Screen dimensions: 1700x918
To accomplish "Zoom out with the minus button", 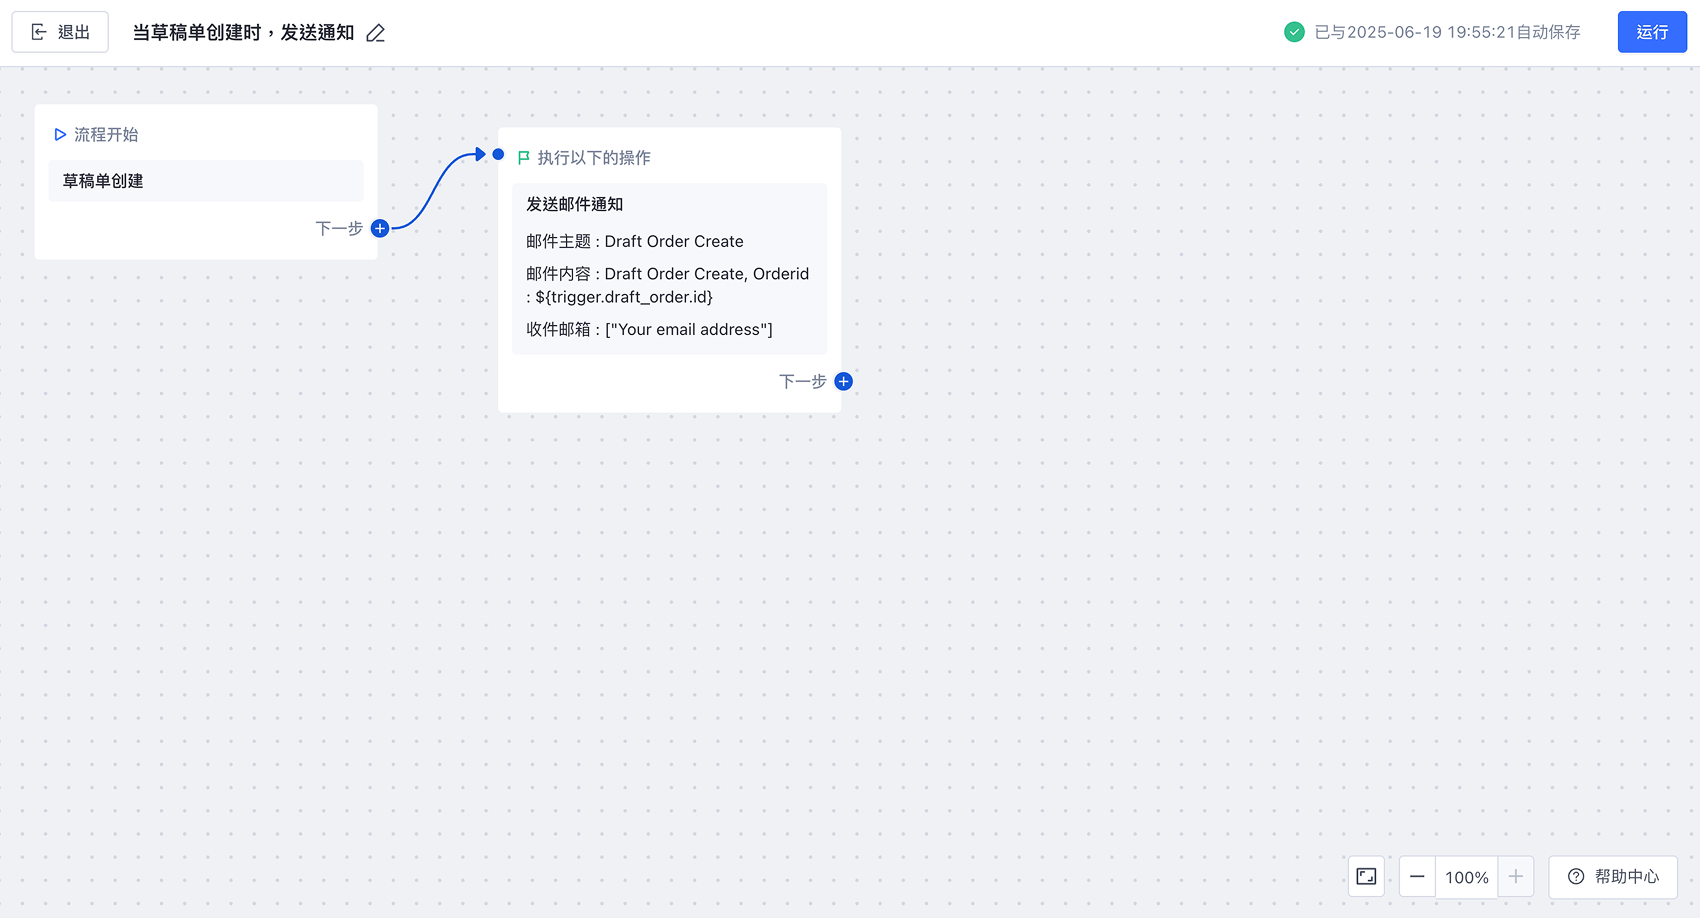I will [1417, 877].
